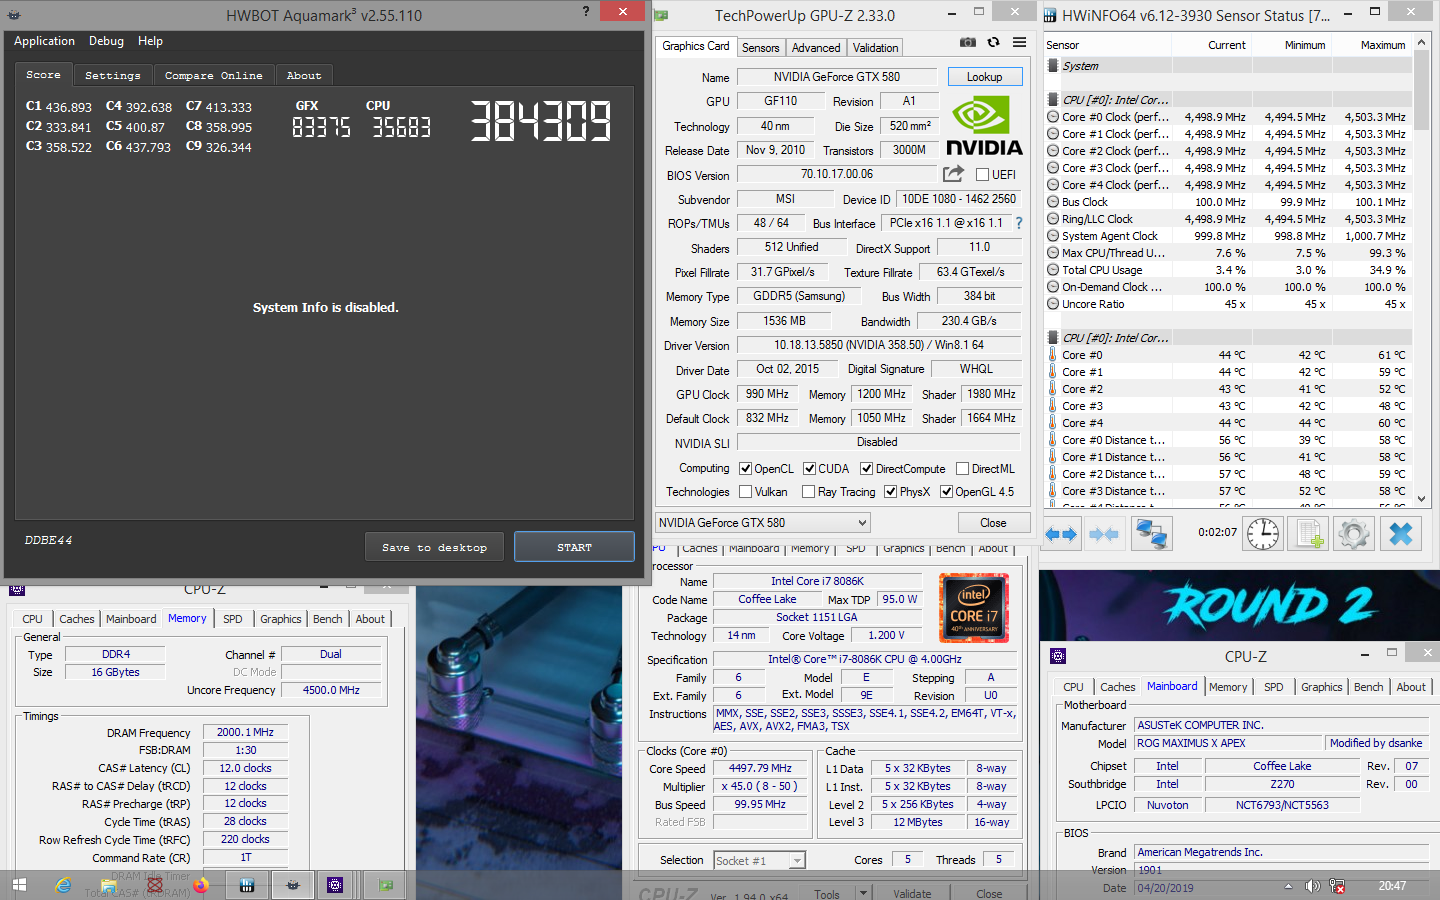This screenshot has width=1440, height=900.
Task: Toggle the DirectML checkbox
Action: pyautogui.click(x=962, y=469)
